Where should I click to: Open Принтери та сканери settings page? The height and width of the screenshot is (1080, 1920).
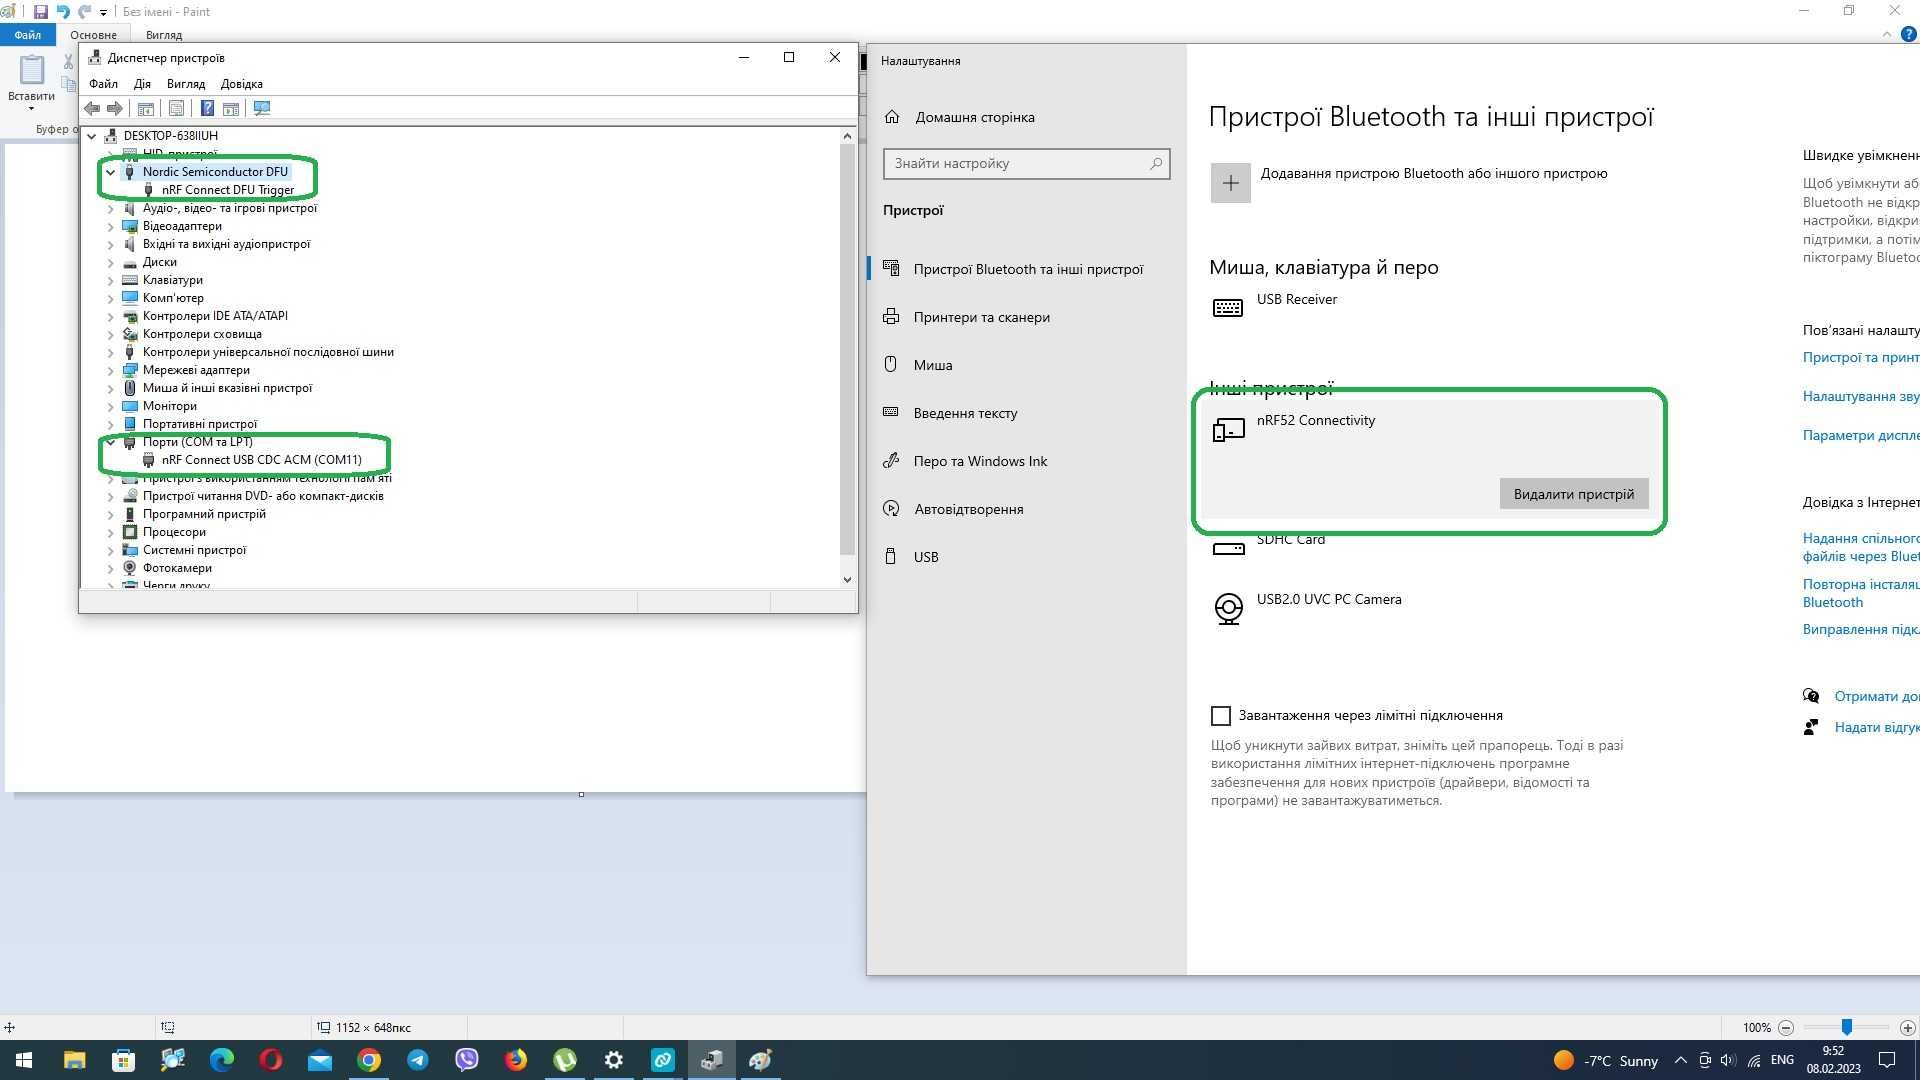coord(981,317)
